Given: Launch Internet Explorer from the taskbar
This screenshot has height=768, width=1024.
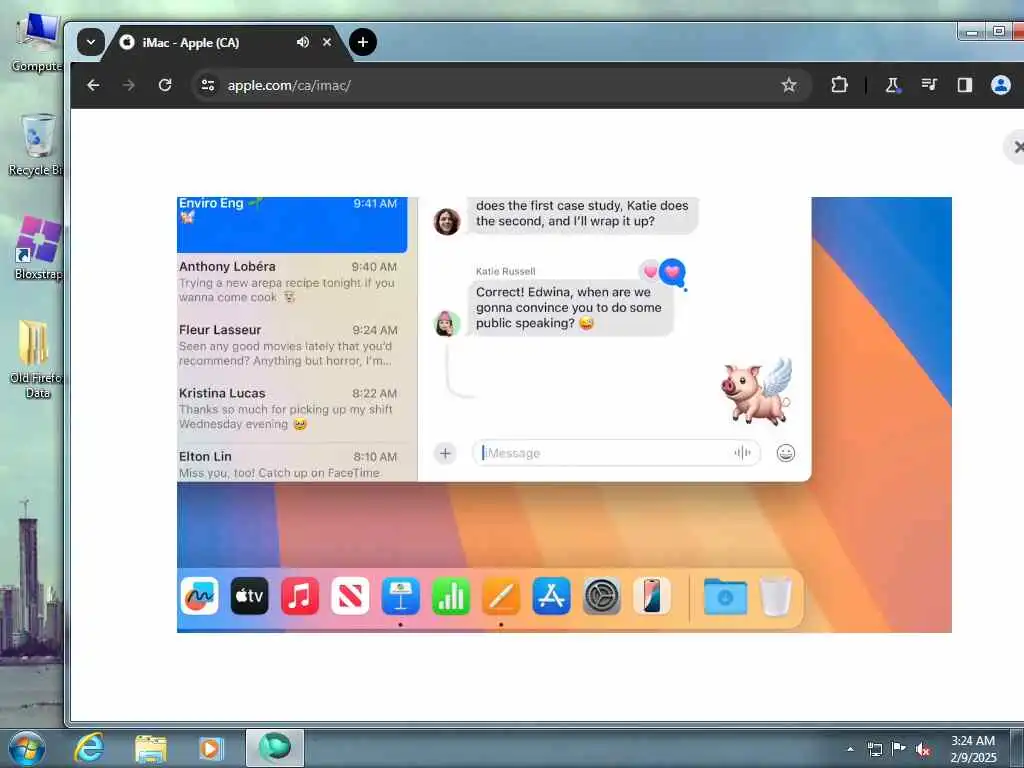Looking at the screenshot, I should [x=89, y=748].
